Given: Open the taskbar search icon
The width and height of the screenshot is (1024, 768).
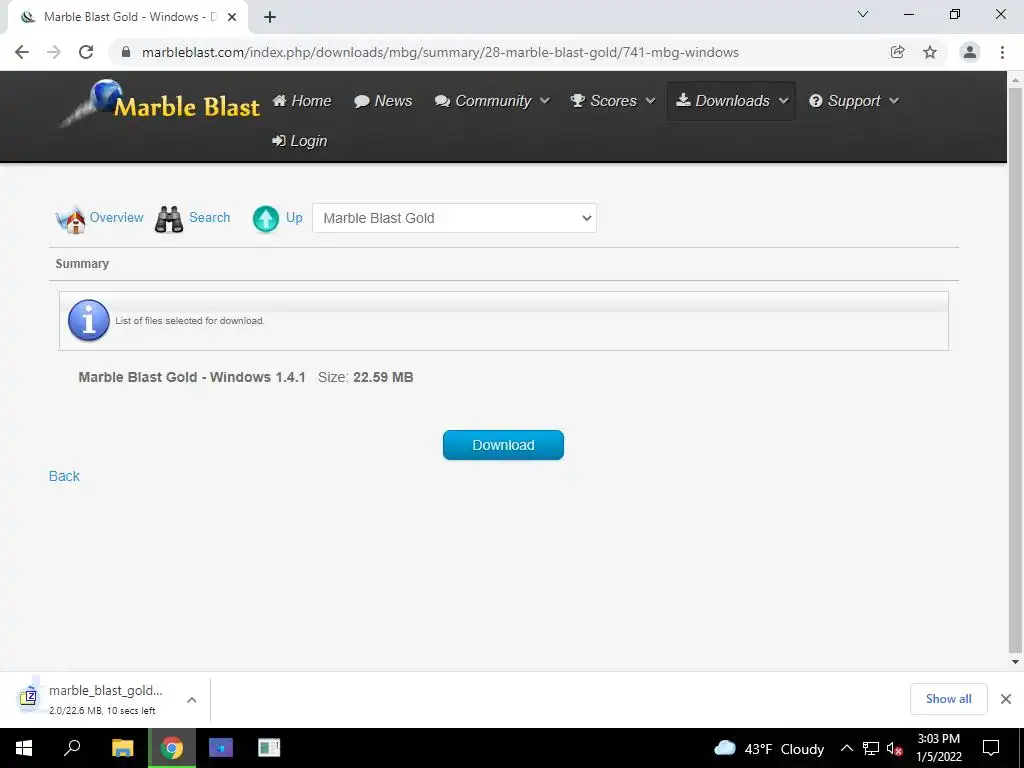Looking at the screenshot, I should tap(72, 748).
